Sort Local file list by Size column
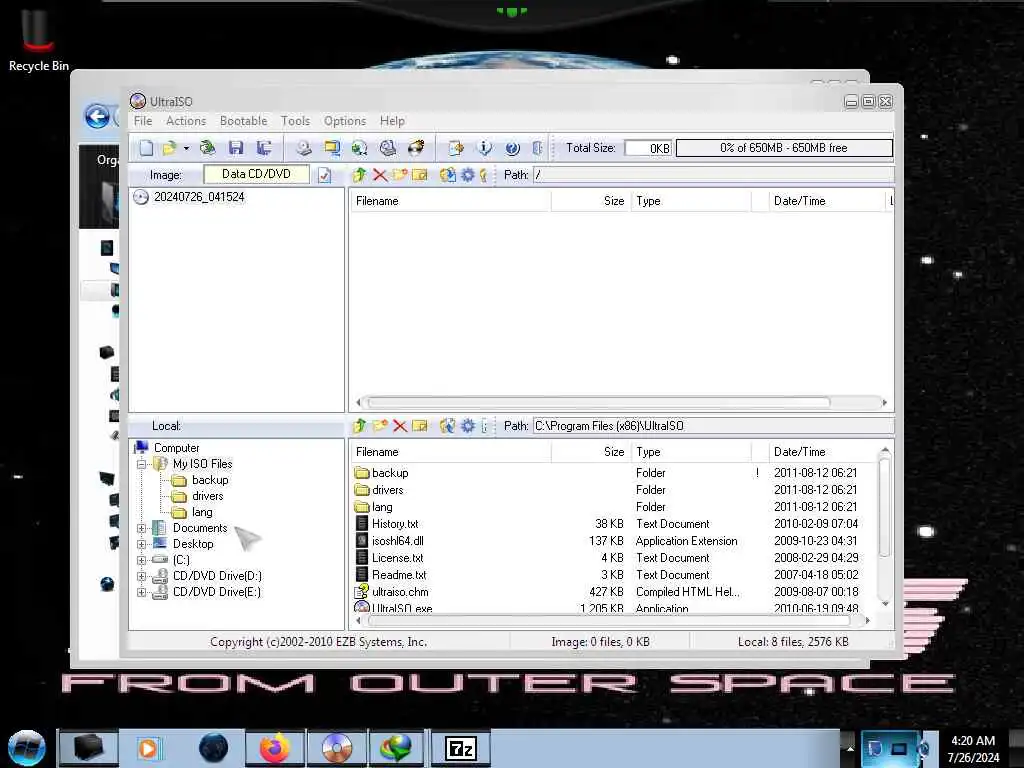 (x=590, y=452)
